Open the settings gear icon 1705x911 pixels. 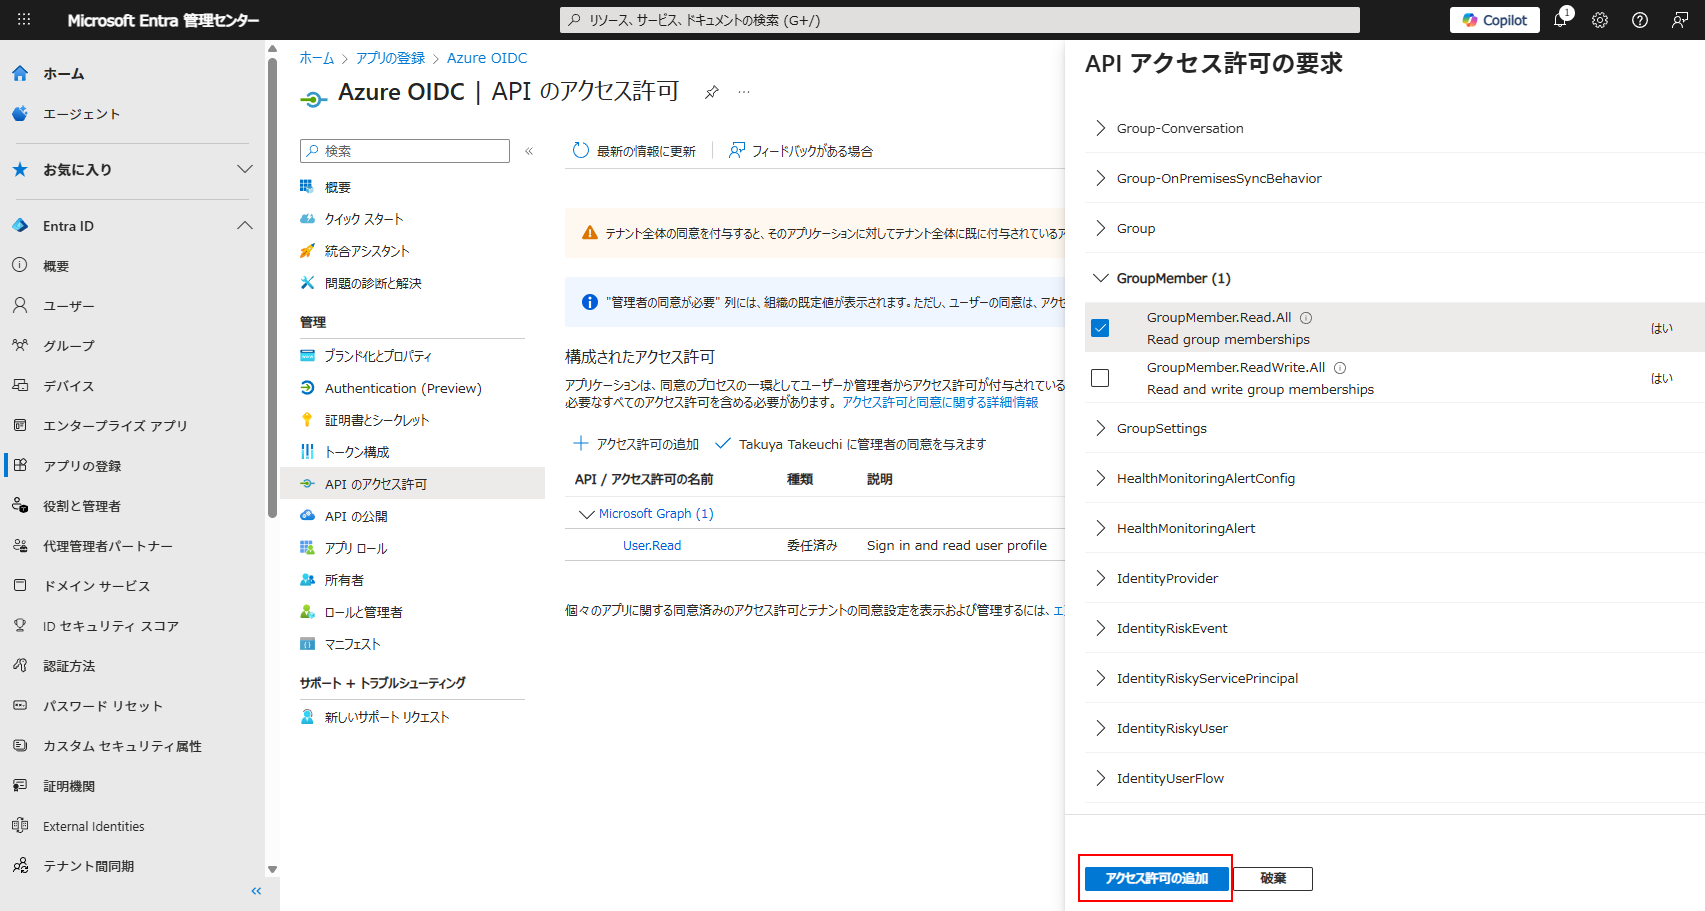[x=1600, y=20]
